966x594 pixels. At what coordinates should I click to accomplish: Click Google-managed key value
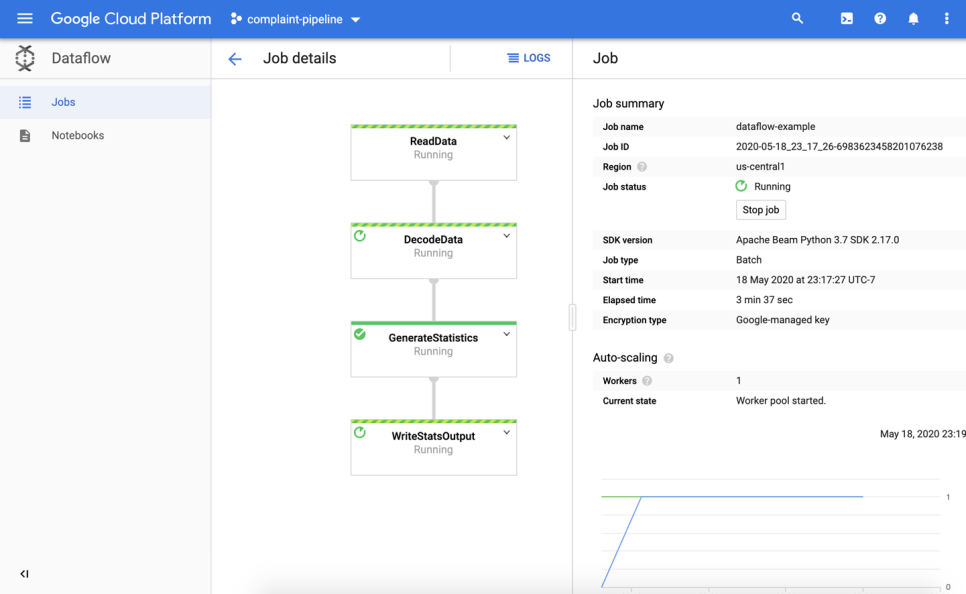tap(782, 320)
